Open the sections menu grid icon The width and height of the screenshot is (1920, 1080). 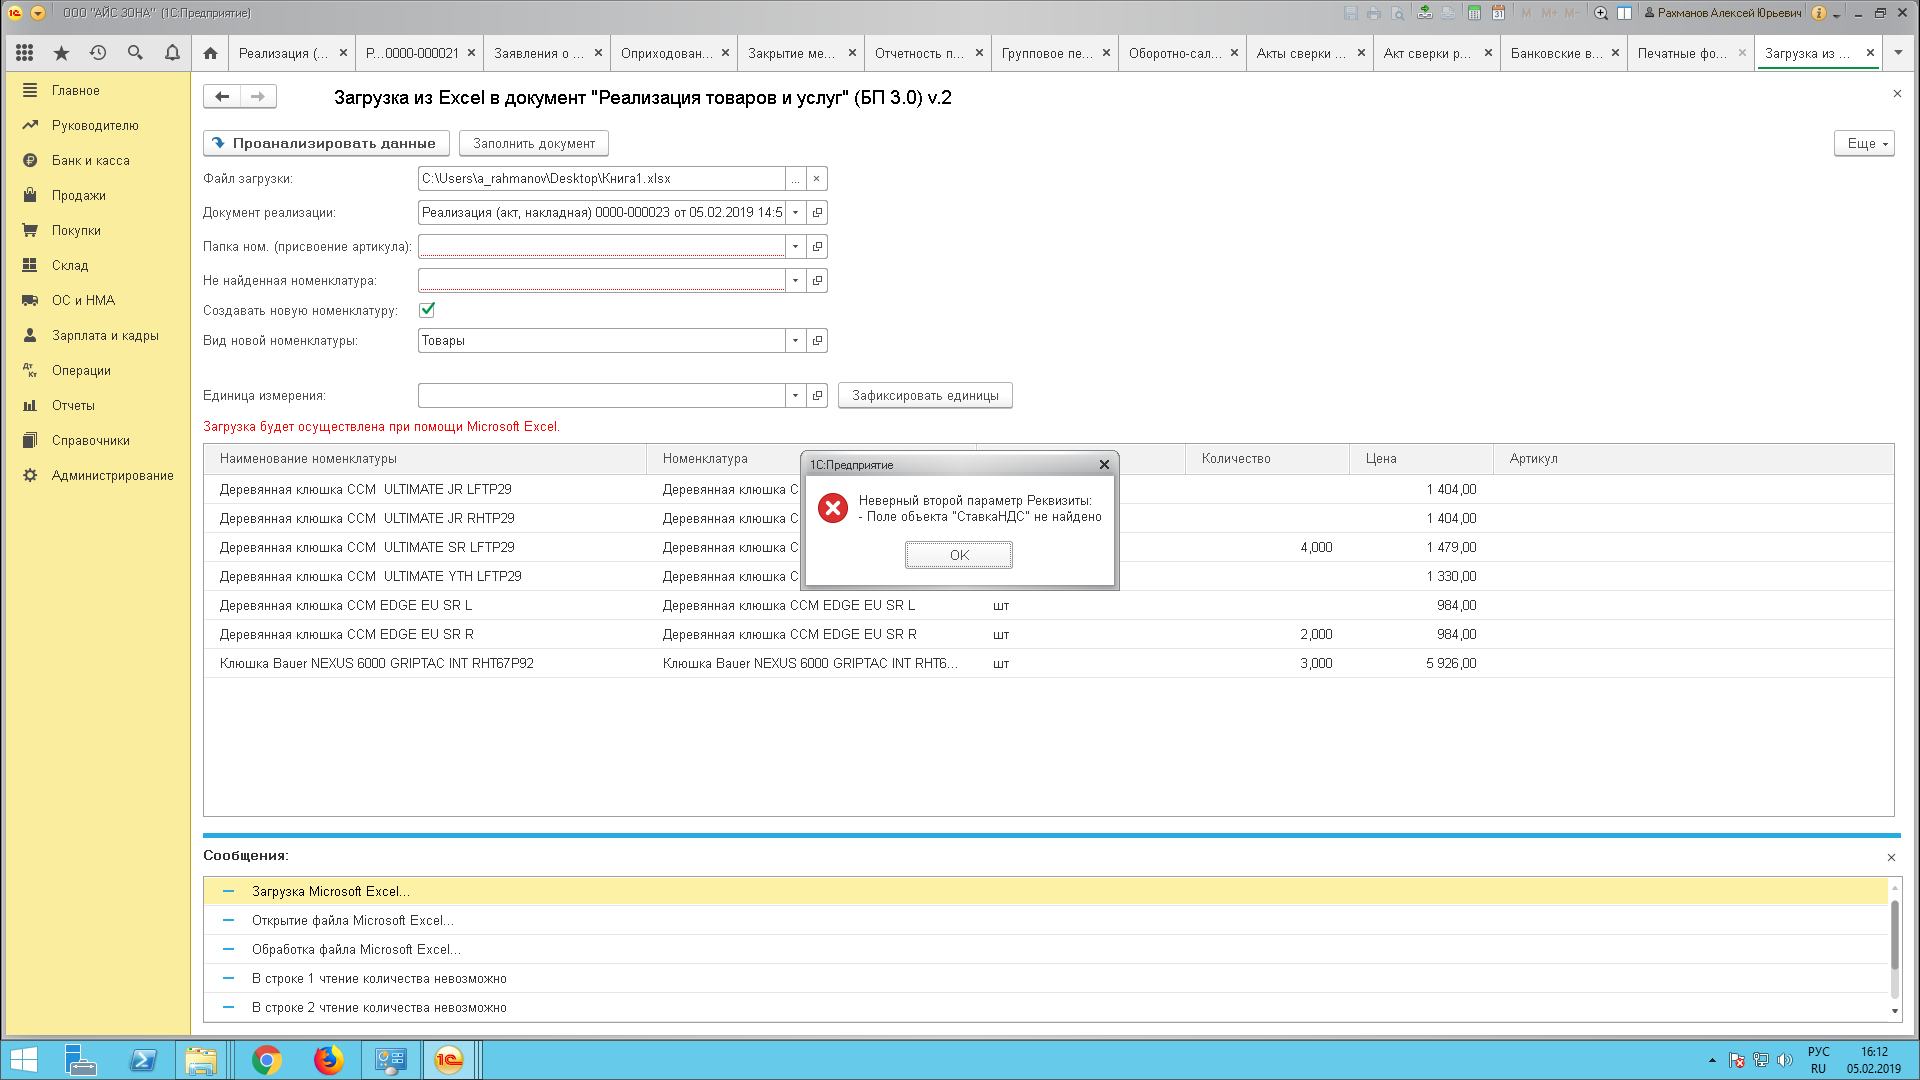tap(25, 53)
